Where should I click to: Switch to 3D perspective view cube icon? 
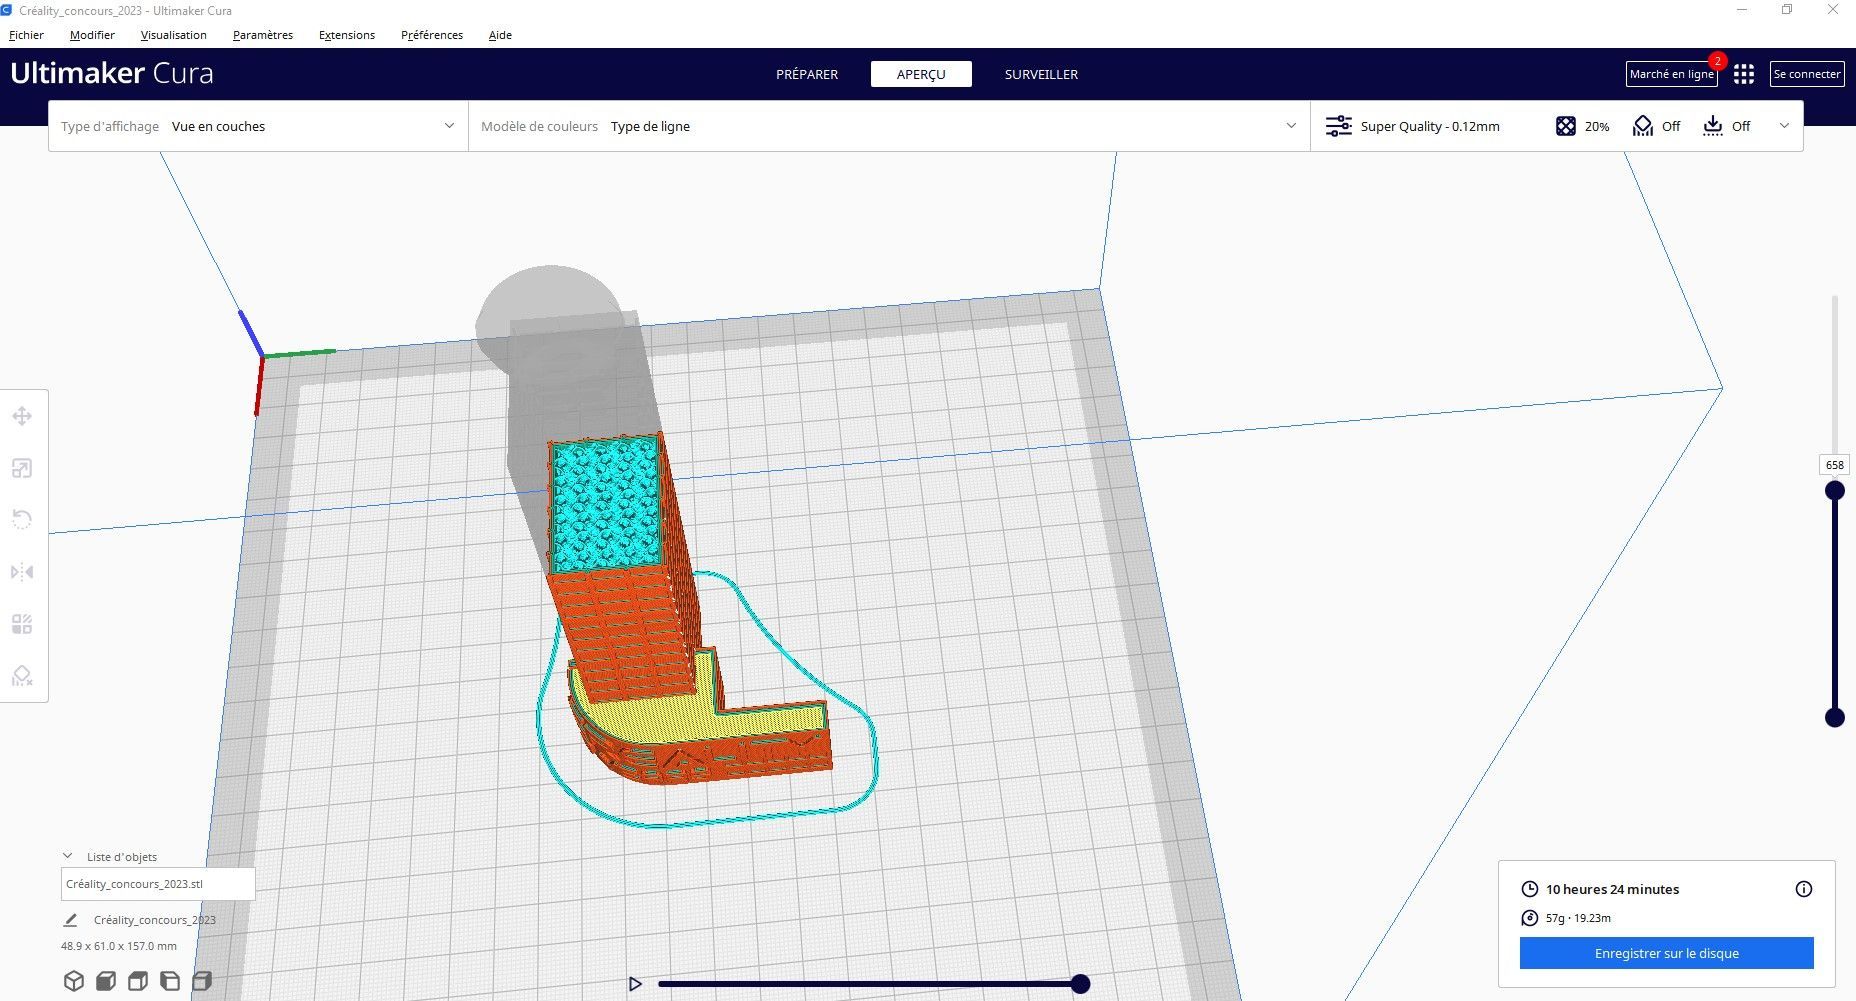tap(74, 981)
